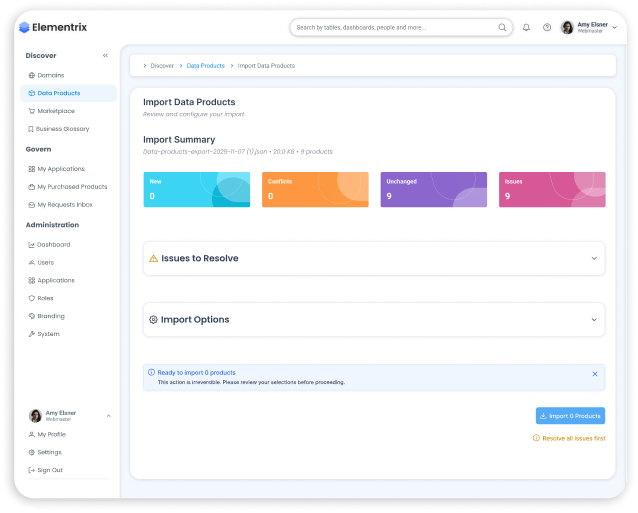
Task: Go to My Requests Inbox
Action: coord(64,205)
